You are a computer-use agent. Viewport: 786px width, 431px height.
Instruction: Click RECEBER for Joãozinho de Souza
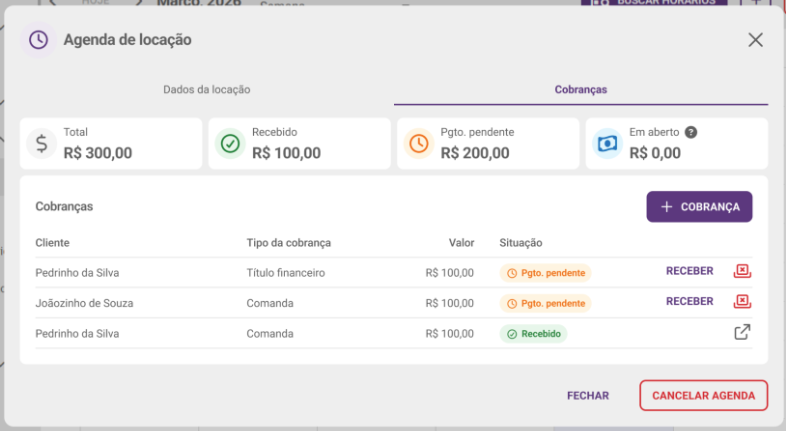(x=689, y=301)
